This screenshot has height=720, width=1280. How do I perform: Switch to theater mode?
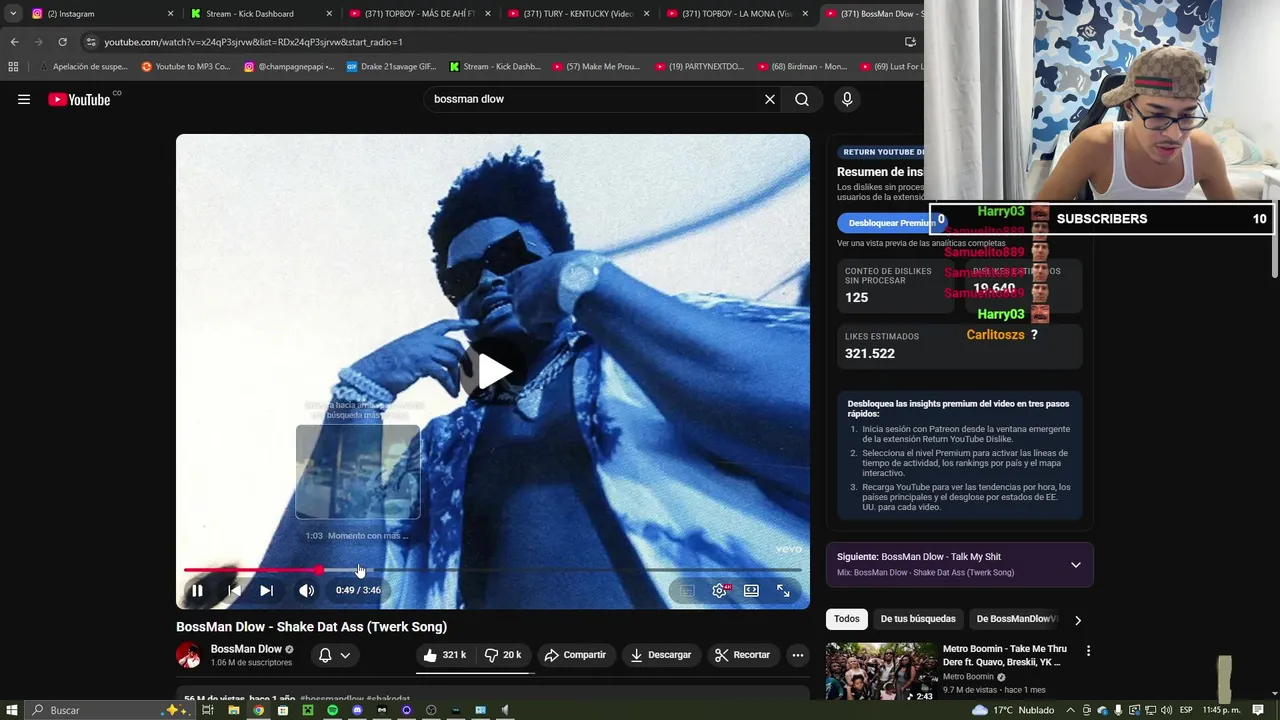click(x=751, y=590)
